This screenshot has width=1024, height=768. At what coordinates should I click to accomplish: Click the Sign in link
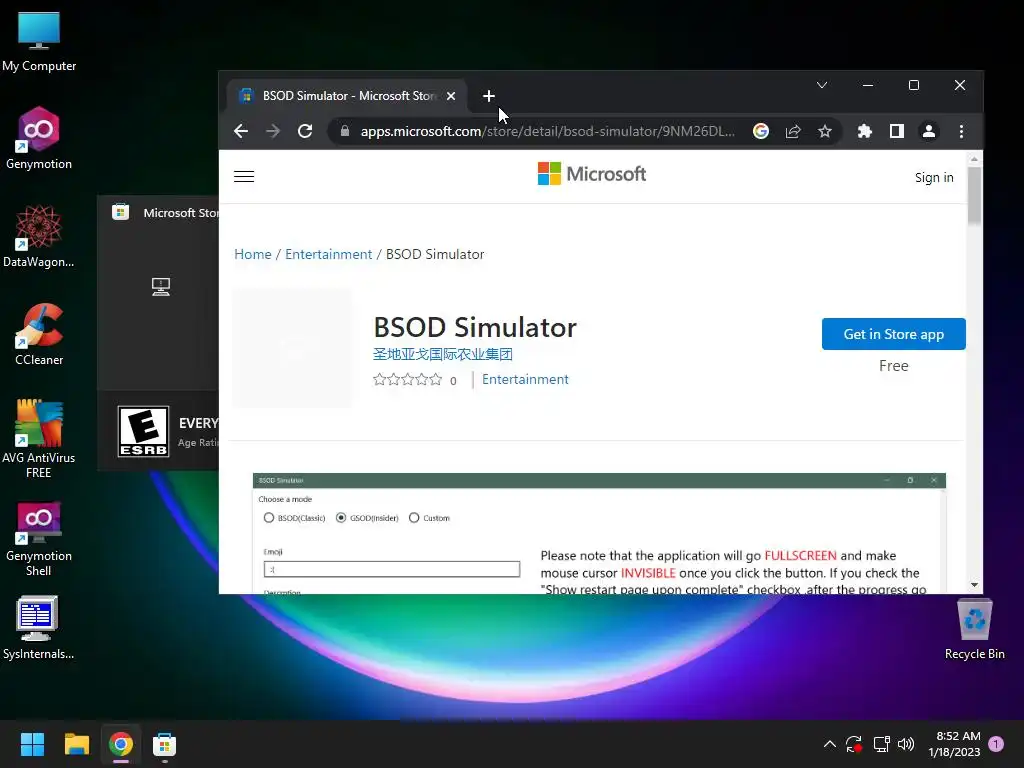click(x=934, y=178)
